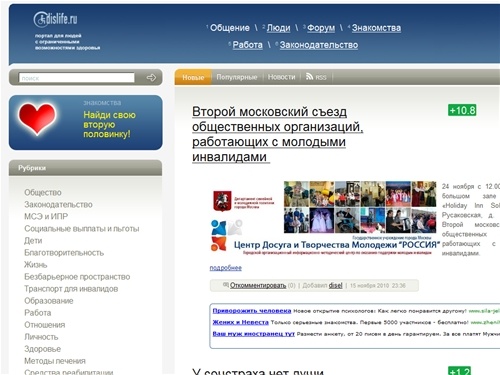
Task: Open the Общение navigation item
Action: pos(230,28)
